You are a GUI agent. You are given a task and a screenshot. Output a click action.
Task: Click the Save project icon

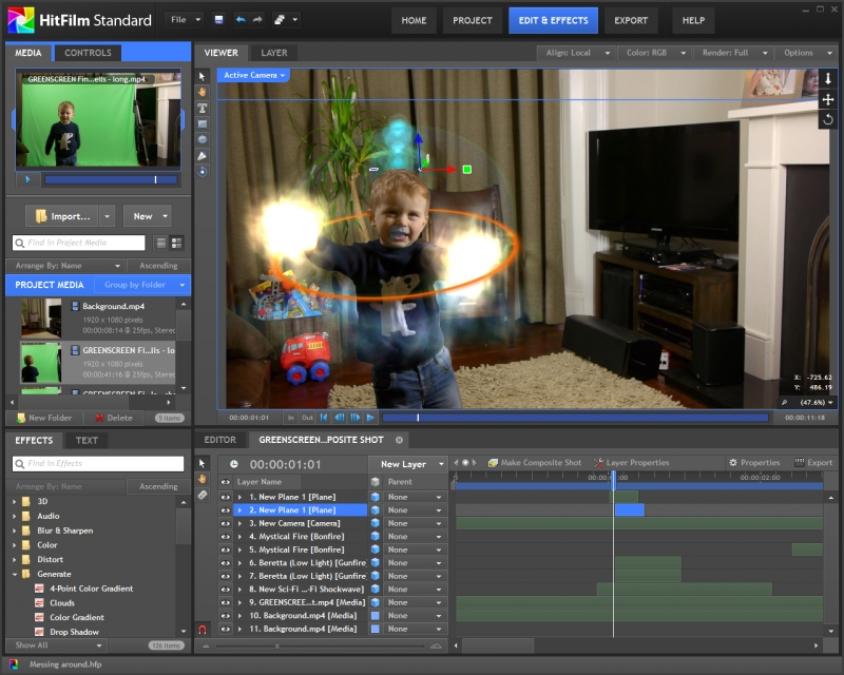[x=219, y=20]
